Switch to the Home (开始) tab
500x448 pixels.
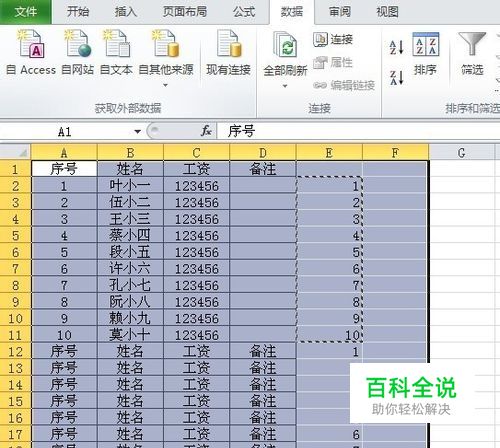[x=78, y=12]
